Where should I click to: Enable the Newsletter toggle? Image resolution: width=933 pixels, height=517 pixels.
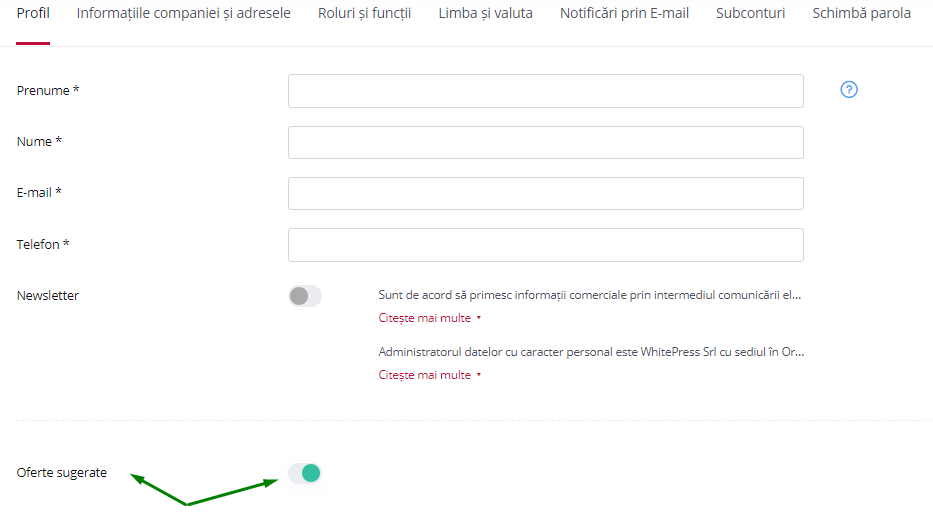pyautogui.click(x=305, y=296)
